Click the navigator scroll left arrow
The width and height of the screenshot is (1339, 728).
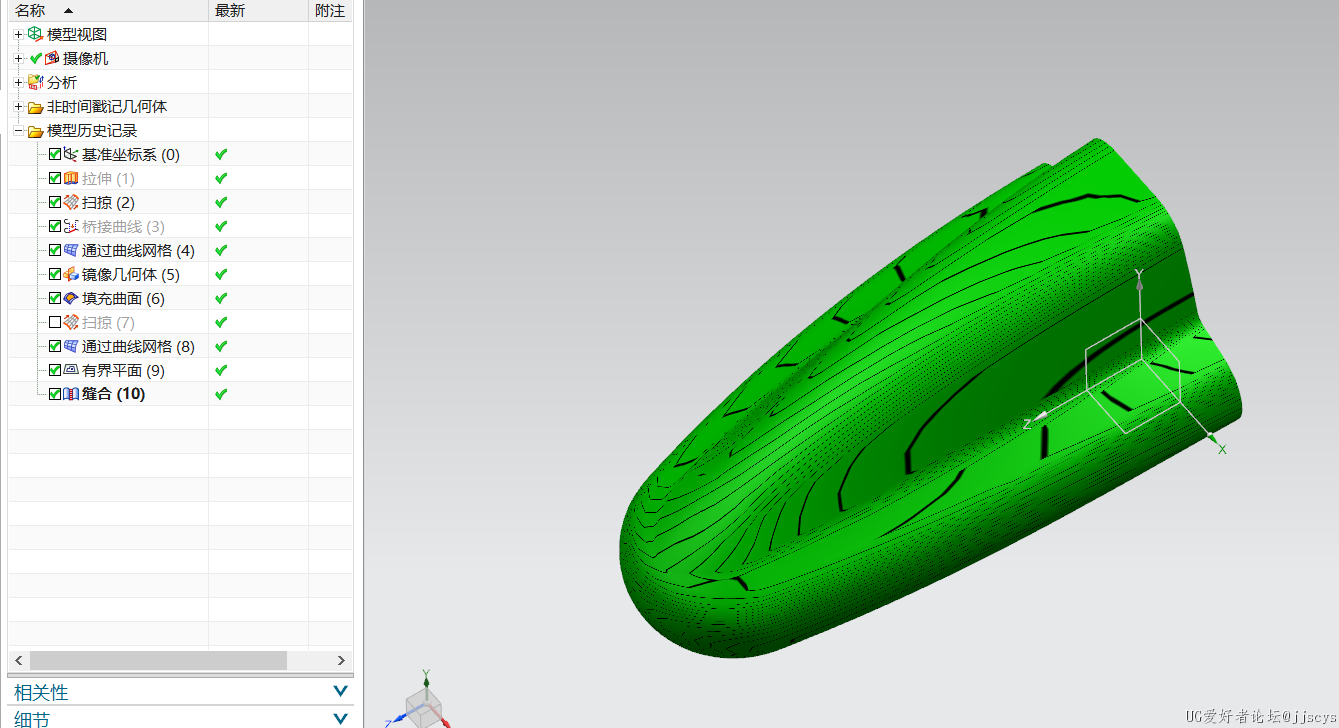(18, 660)
